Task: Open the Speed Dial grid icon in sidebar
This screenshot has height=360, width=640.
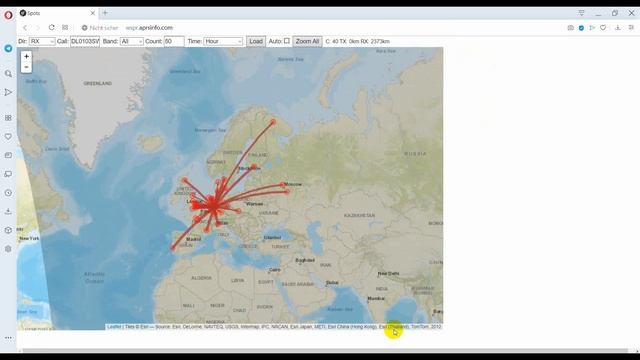Action: coord(8,118)
